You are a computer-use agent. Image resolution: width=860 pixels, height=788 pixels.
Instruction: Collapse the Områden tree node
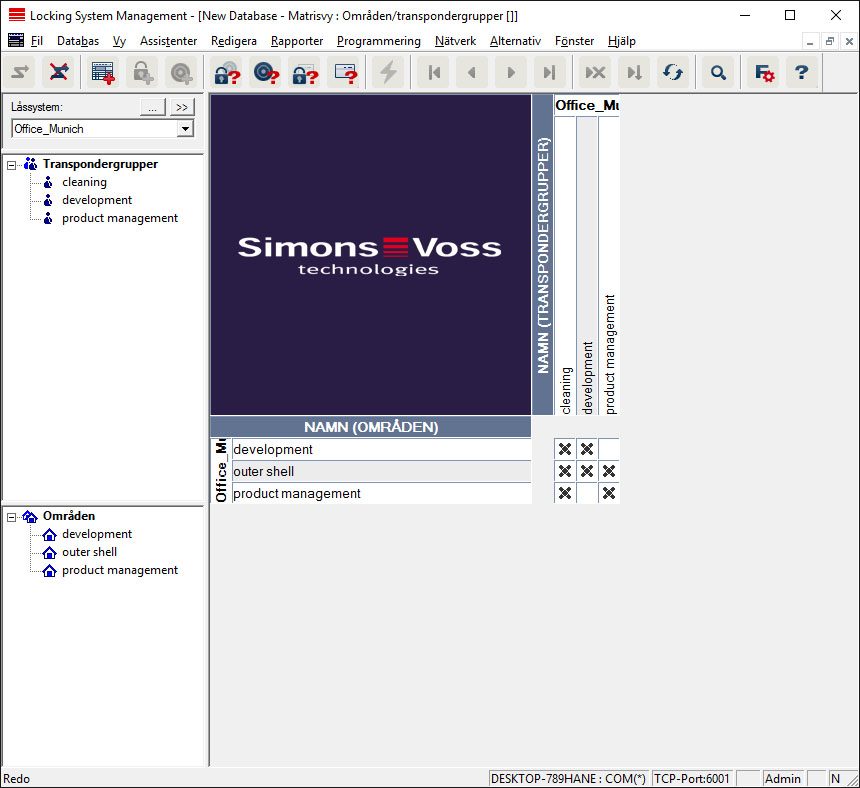coord(12,516)
